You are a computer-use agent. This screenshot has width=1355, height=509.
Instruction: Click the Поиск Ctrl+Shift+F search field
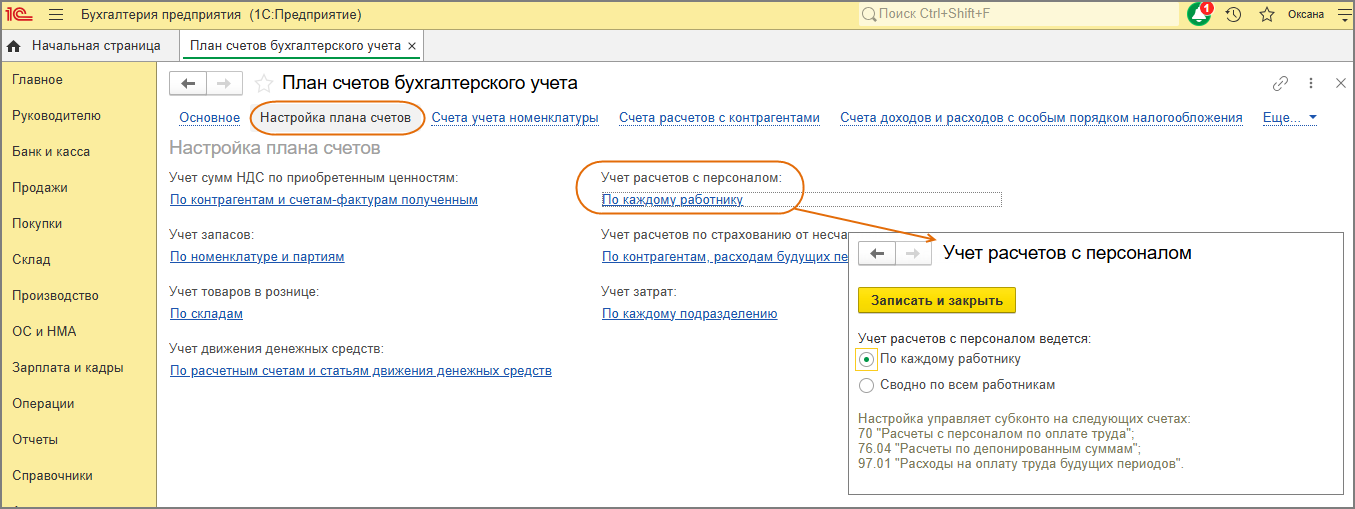[x=1019, y=15]
